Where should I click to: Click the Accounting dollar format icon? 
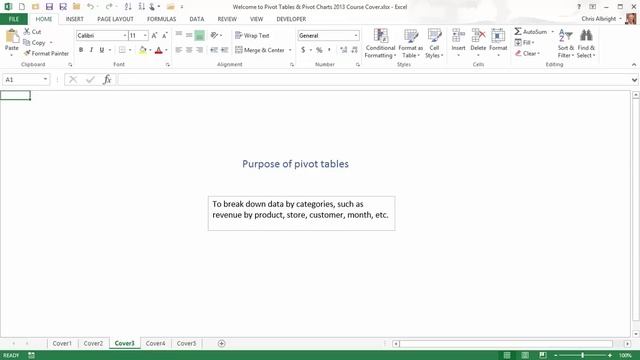303,50
